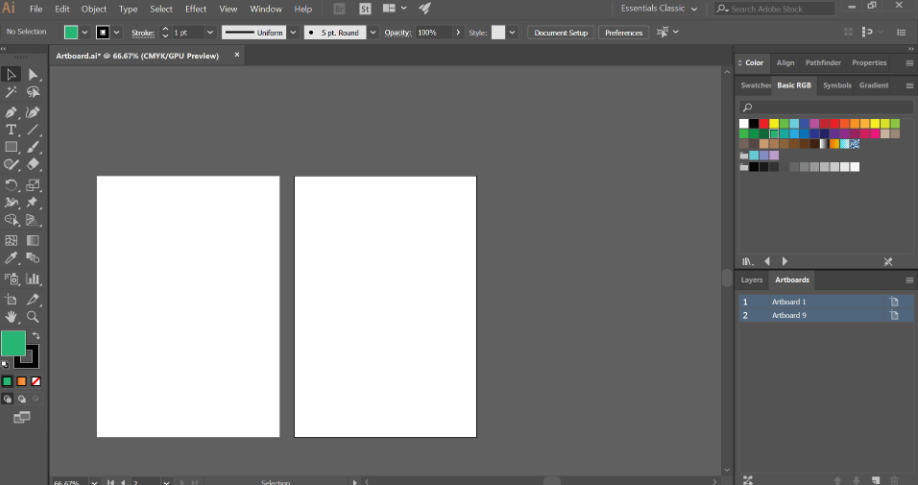Screen dimensions: 918x485
Task: Click the Preferences button
Action: (x=624, y=33)
